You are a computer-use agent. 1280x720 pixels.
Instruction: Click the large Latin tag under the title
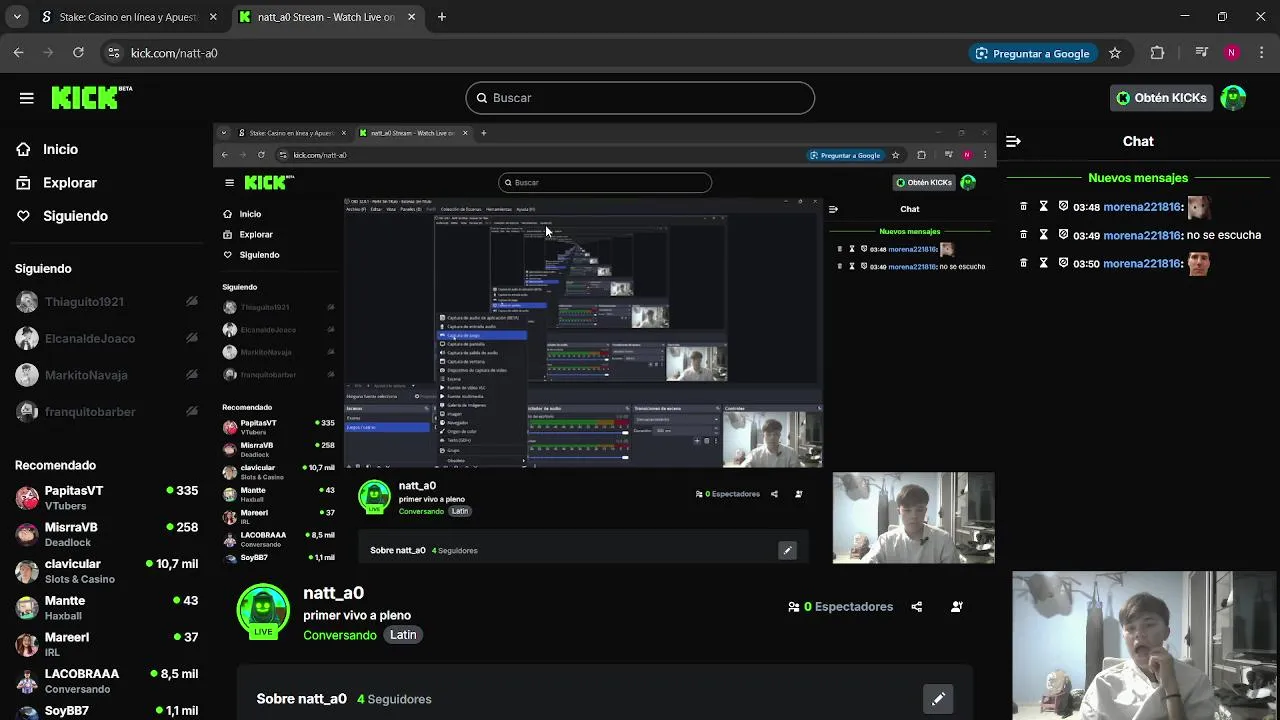tap(403, 635)
